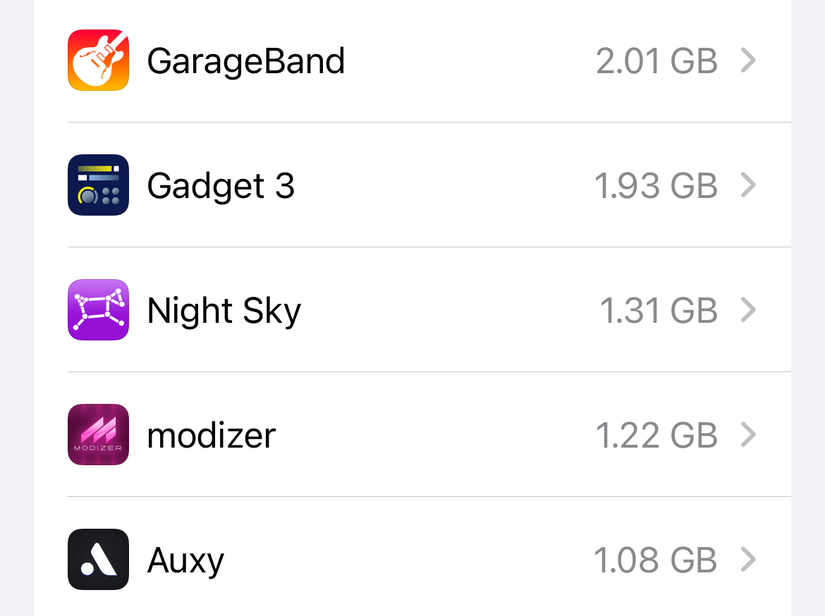This screenshot has height=616, width=825.
Task: Tap the chevron next to modizer
Action: coord(748,435)
